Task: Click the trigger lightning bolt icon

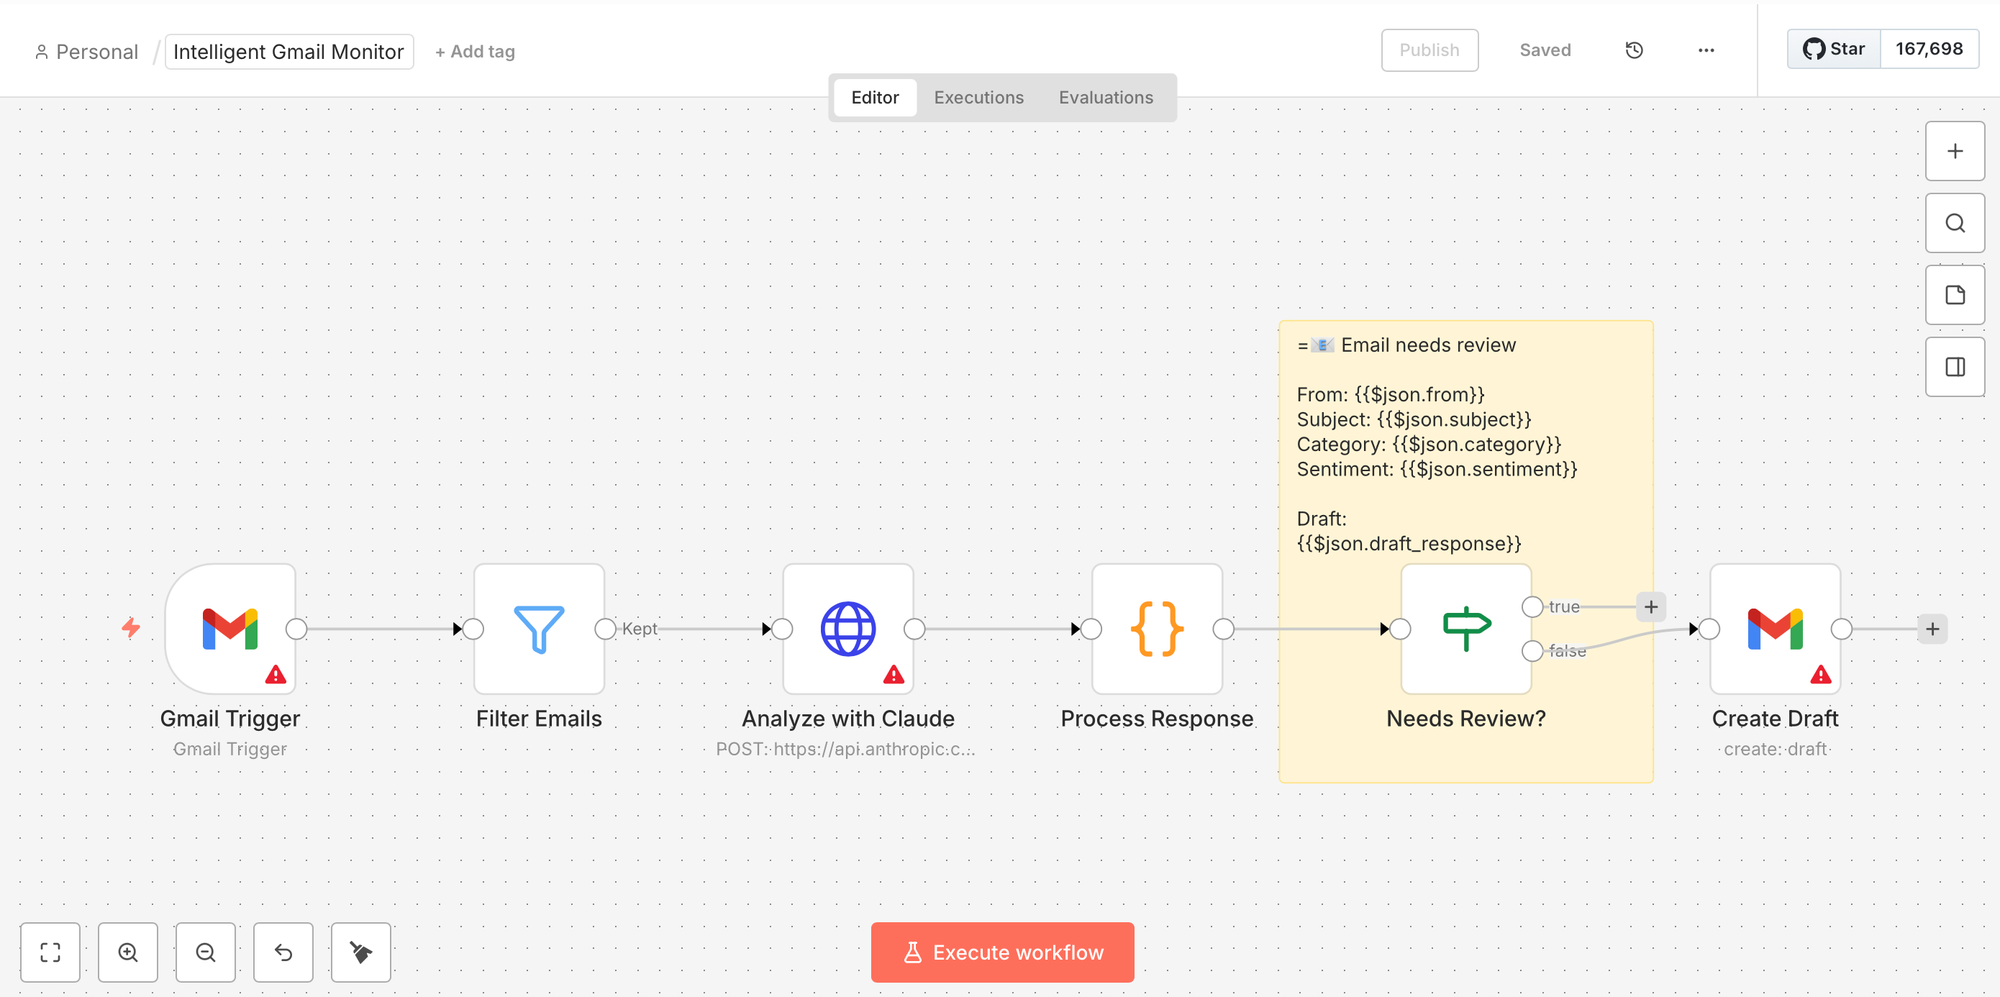Action: (x=131, y=628)
